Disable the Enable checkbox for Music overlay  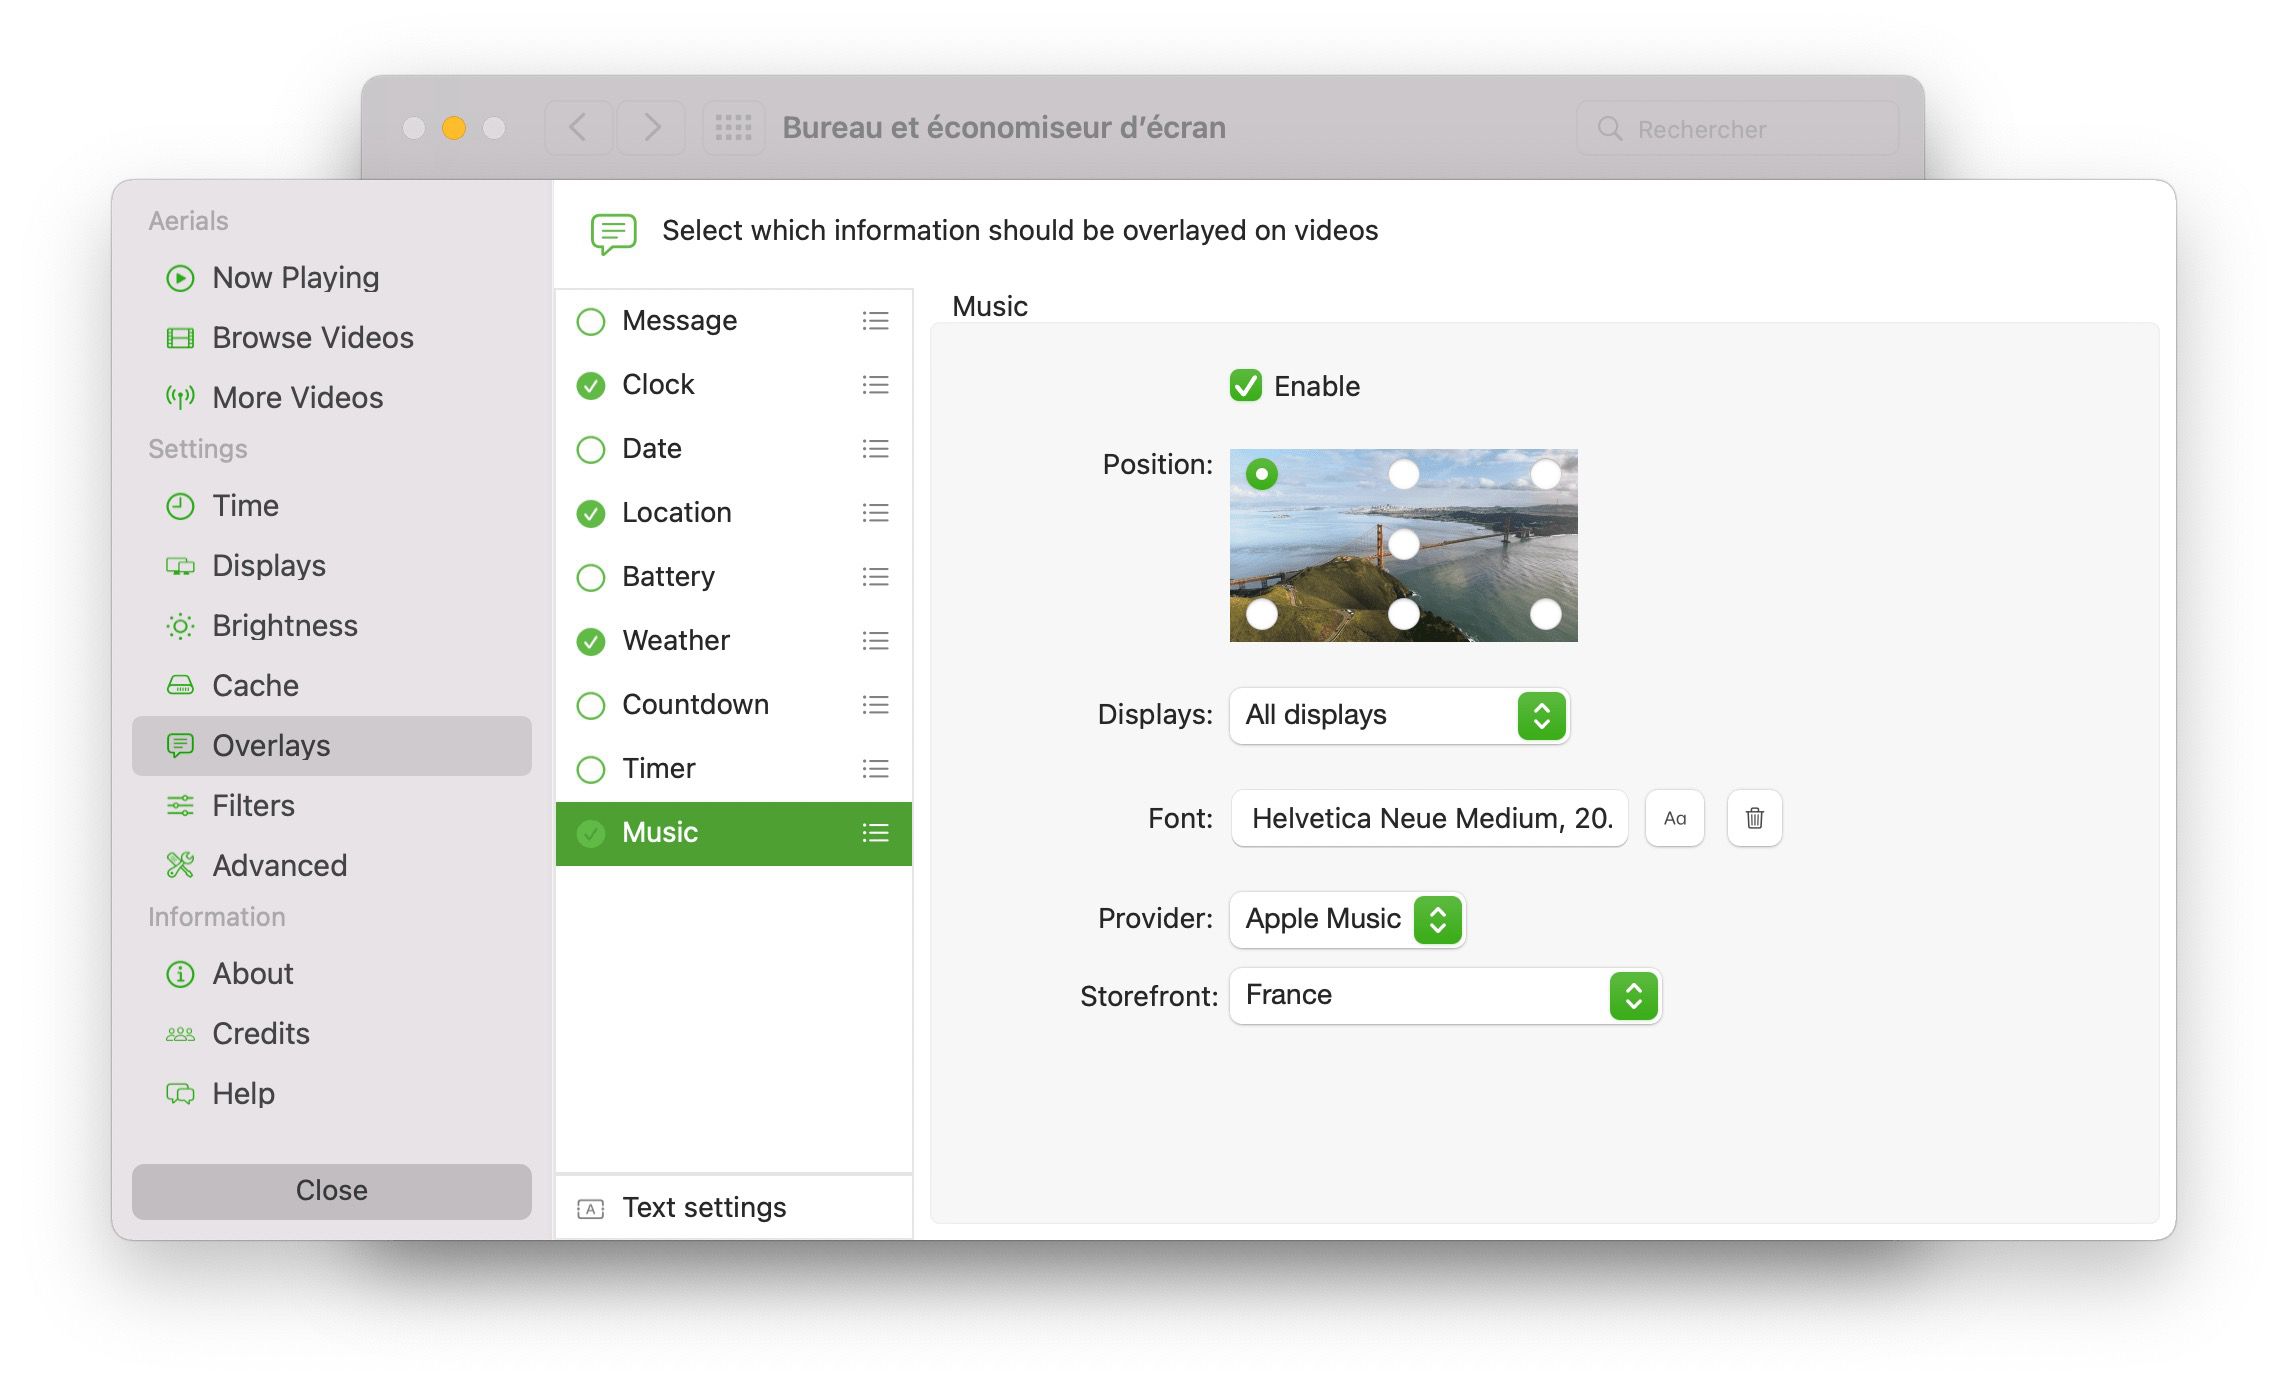1246,385
